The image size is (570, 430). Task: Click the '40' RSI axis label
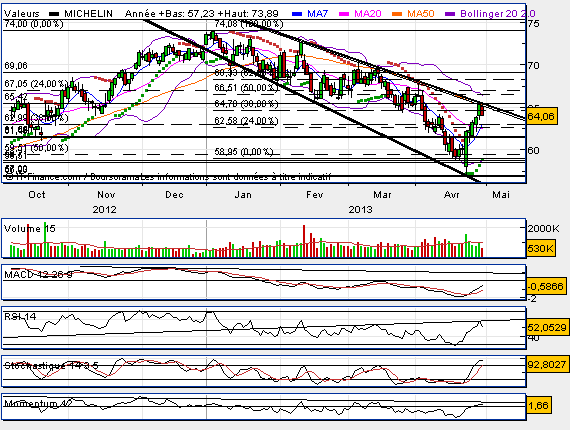click(x=534, y=338)
